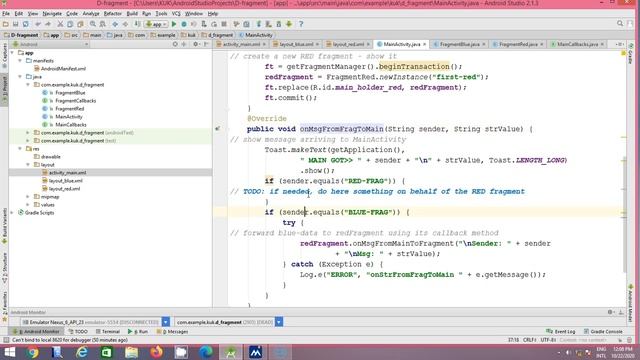Click project panel settings gear icon

tap(196, 44)
